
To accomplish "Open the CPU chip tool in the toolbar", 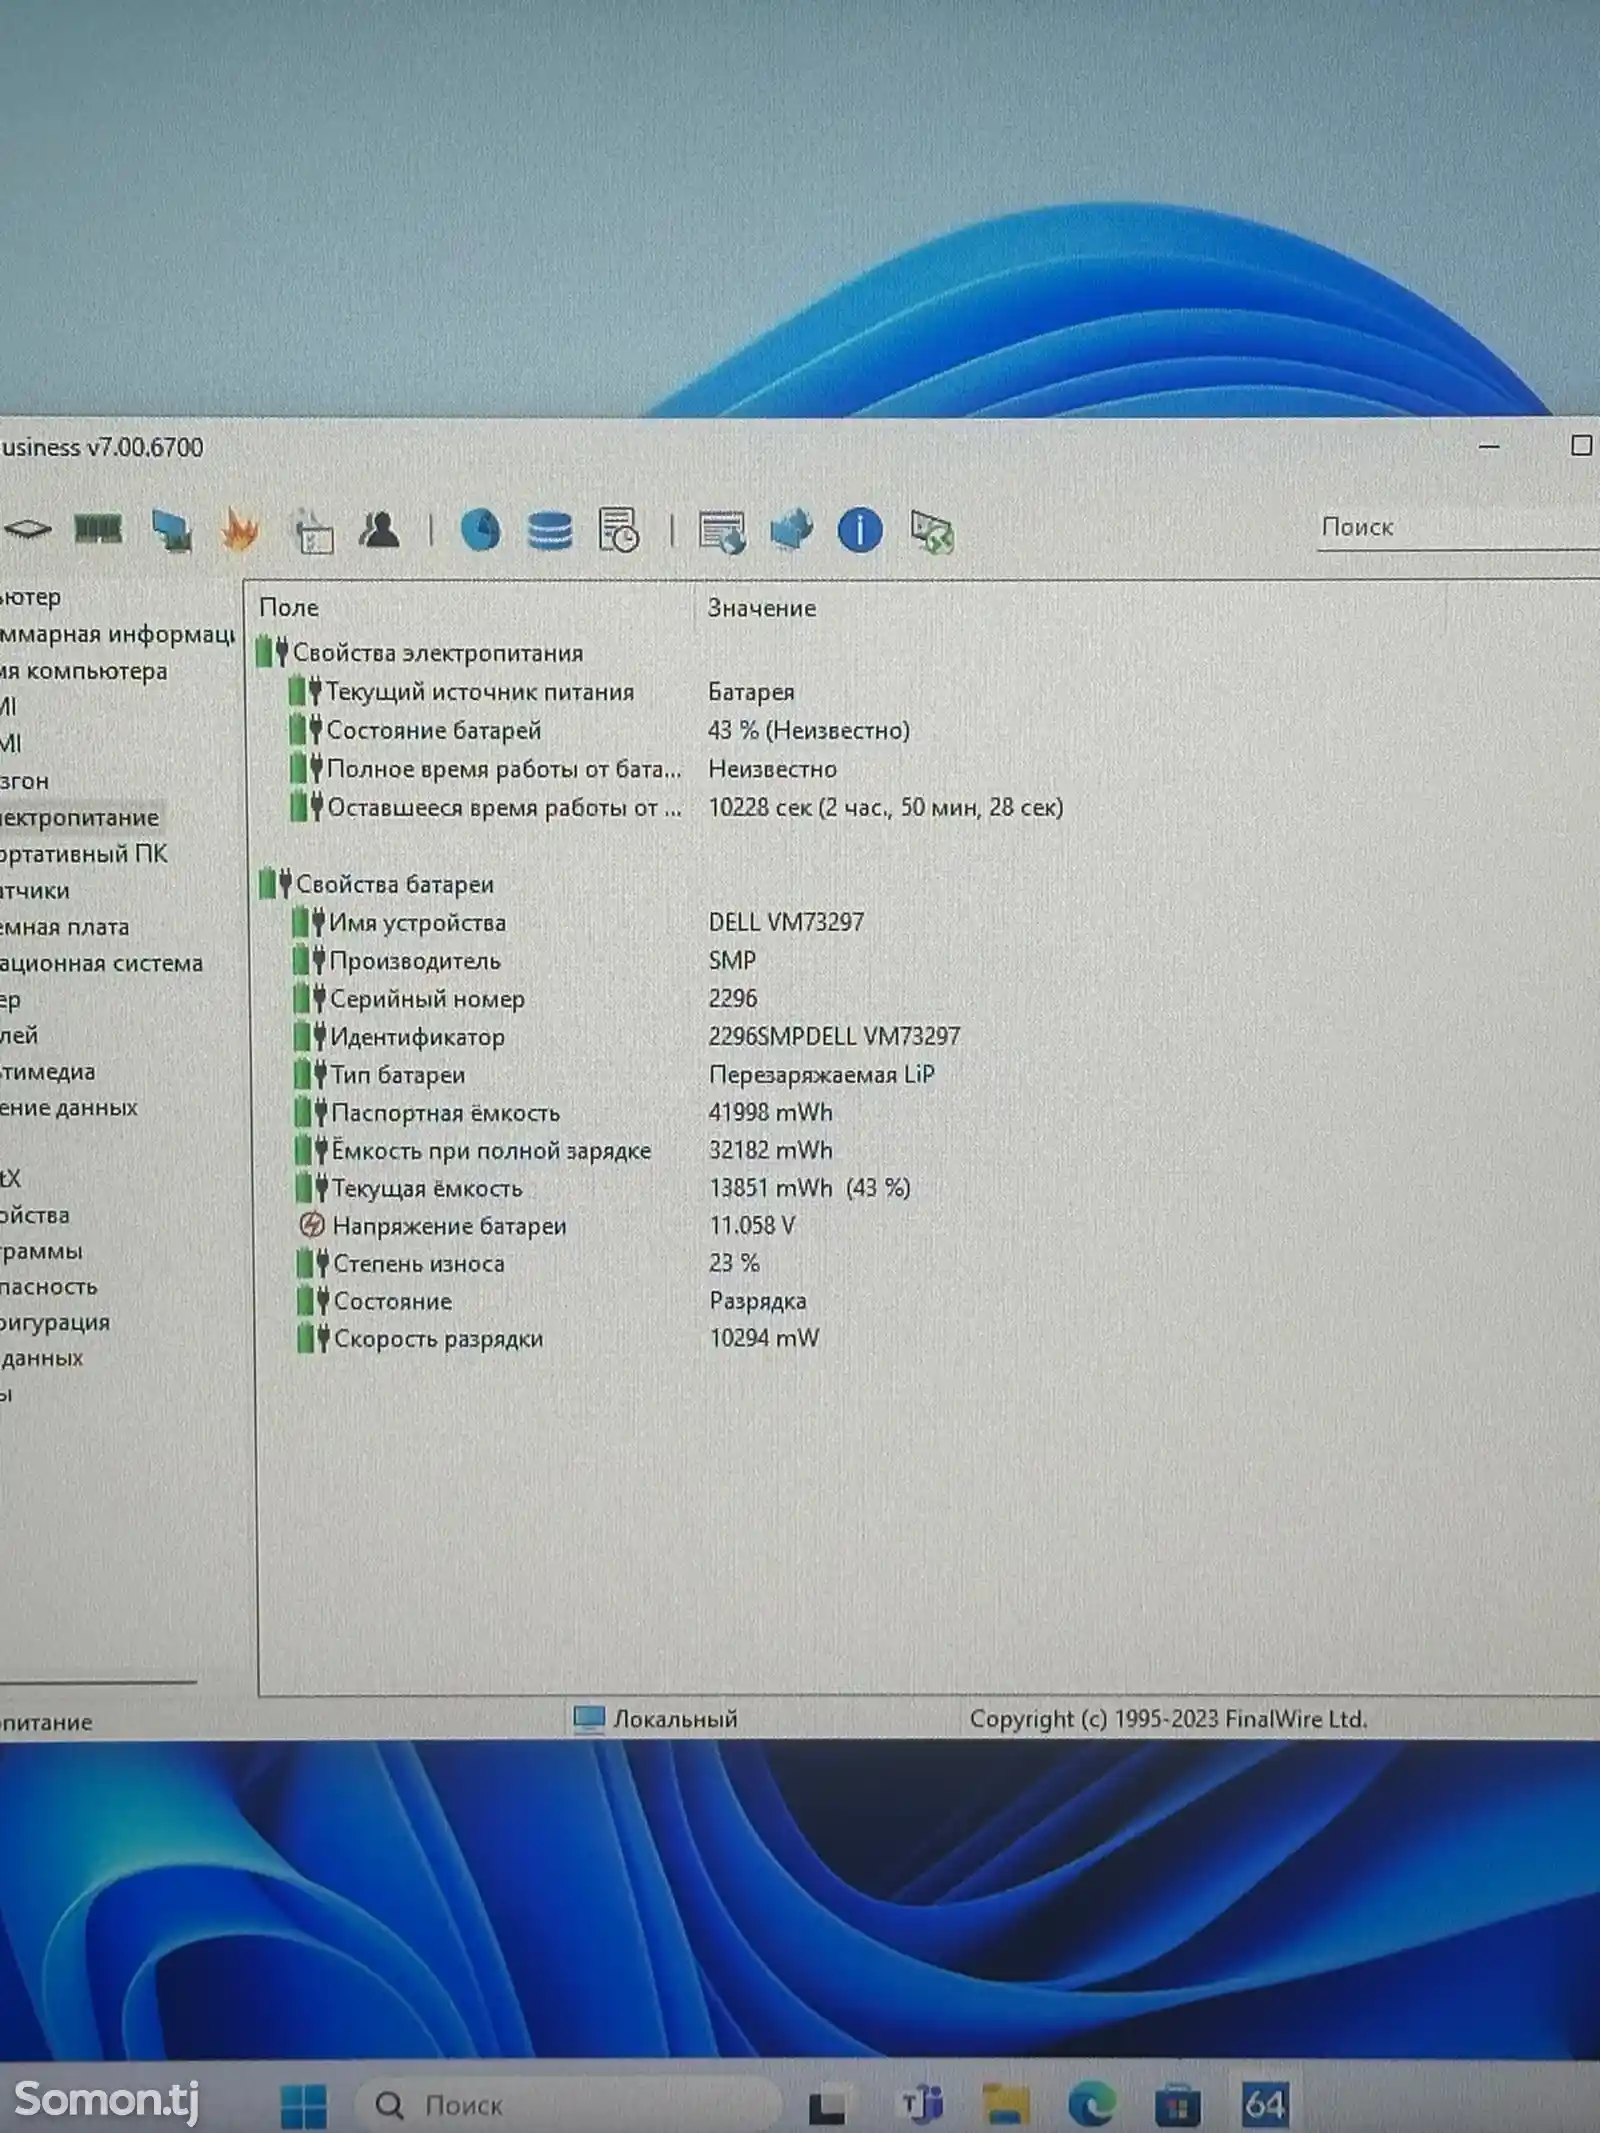I will click(27, 528).
